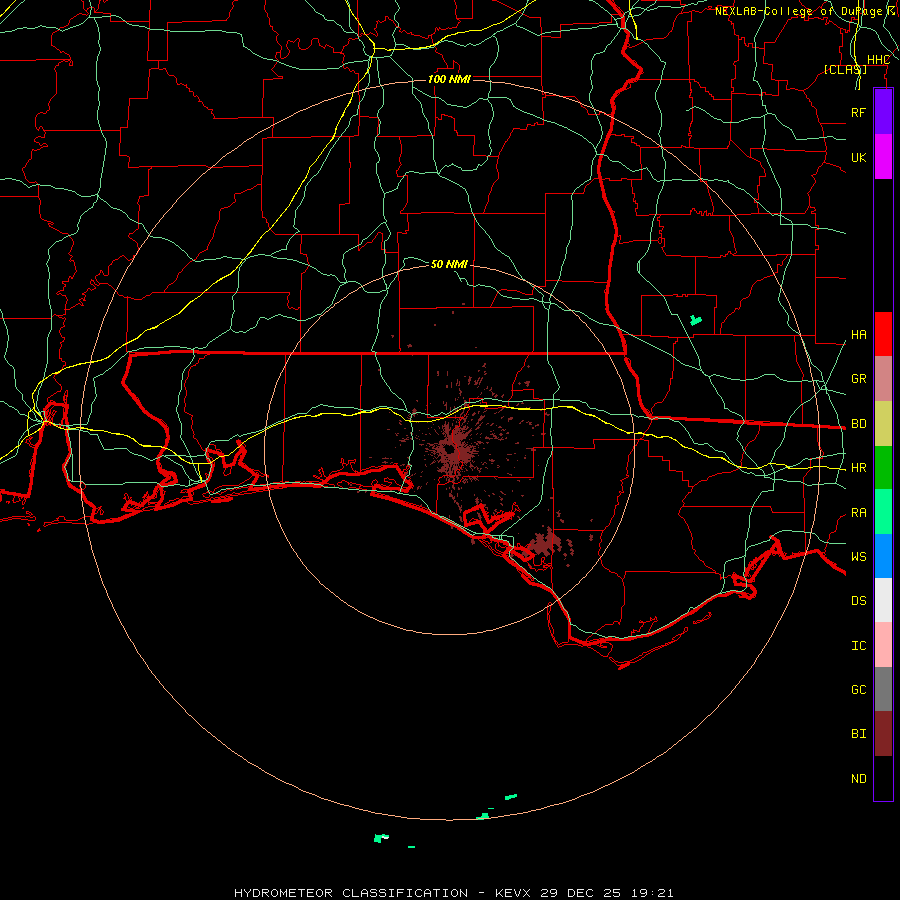The height and width of the screenshot is (900, 900).
Task: Click the 100 NMI range ring label
Action: click(x=449, y=79)
